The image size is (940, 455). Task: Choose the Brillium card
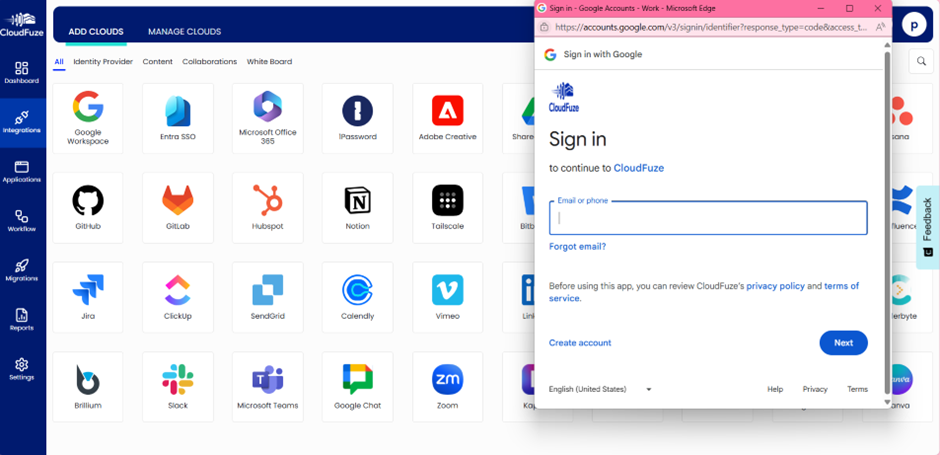[88, 387]
